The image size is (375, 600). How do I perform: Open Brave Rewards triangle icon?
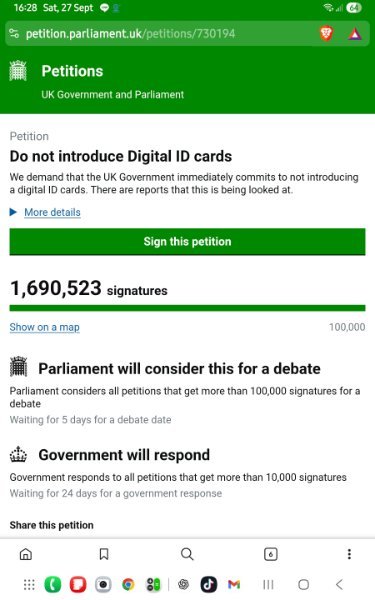coord(355,34)
